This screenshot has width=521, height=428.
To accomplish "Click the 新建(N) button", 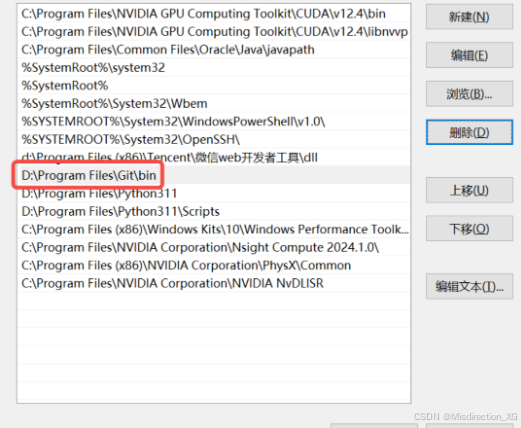I will 469,17.
